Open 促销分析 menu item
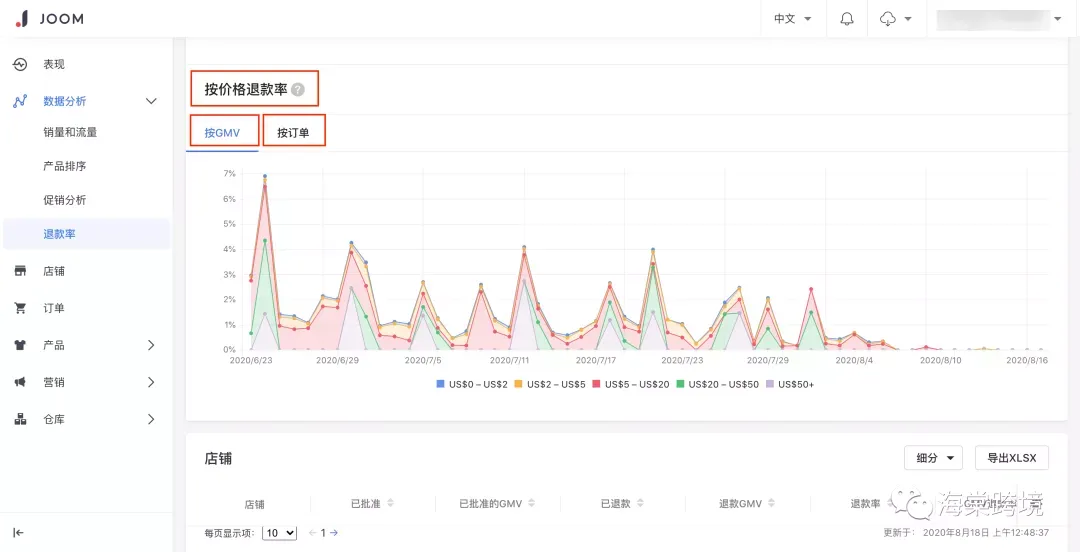 point(64,200)
